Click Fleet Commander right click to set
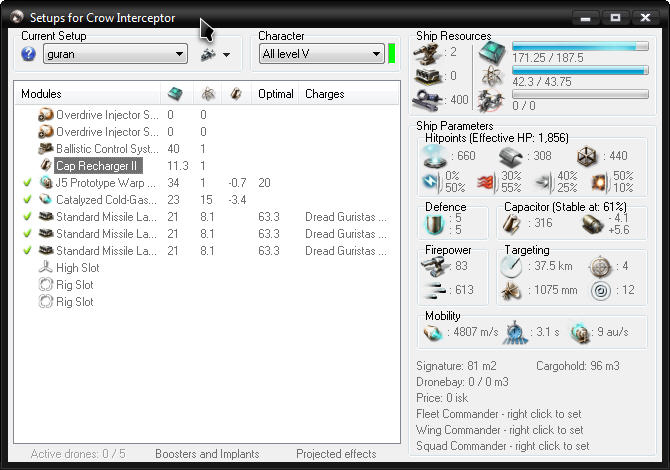 [x=499, y=414]
